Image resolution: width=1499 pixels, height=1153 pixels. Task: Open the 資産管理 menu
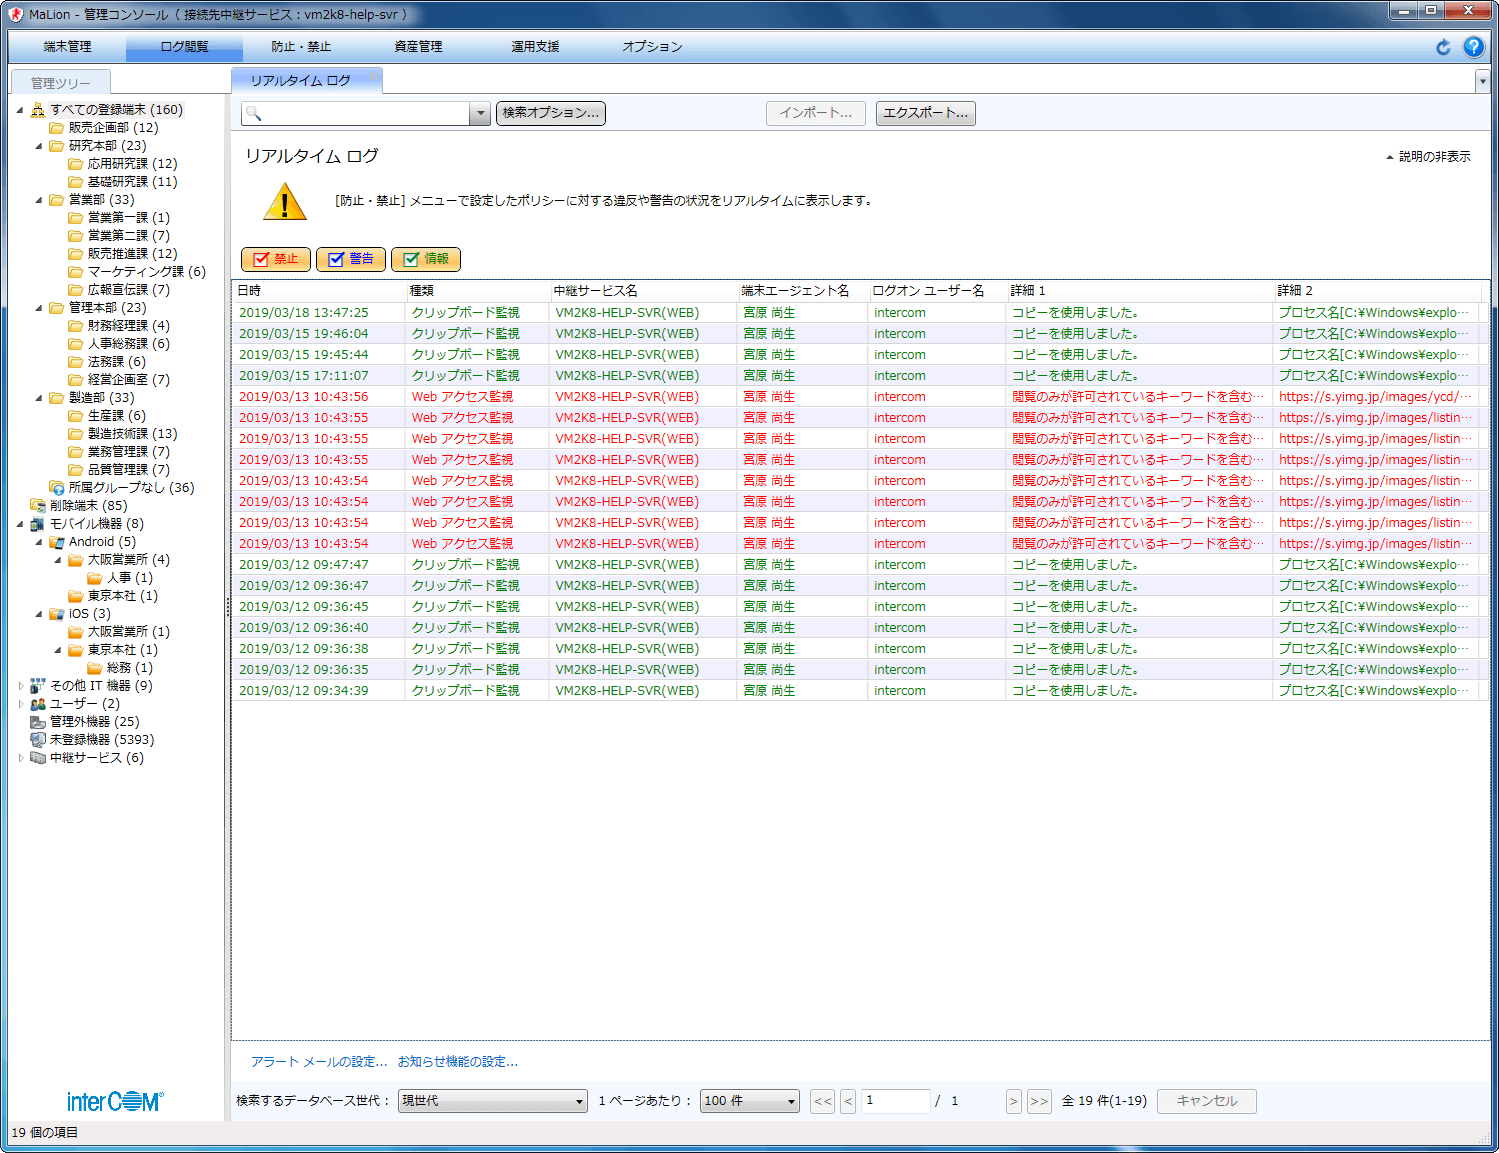coord(418,47)
